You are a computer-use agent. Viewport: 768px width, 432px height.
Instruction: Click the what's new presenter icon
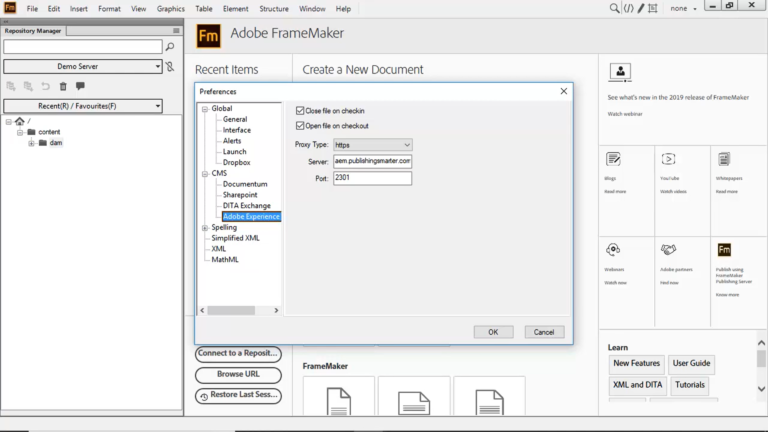tap(620, 72)
